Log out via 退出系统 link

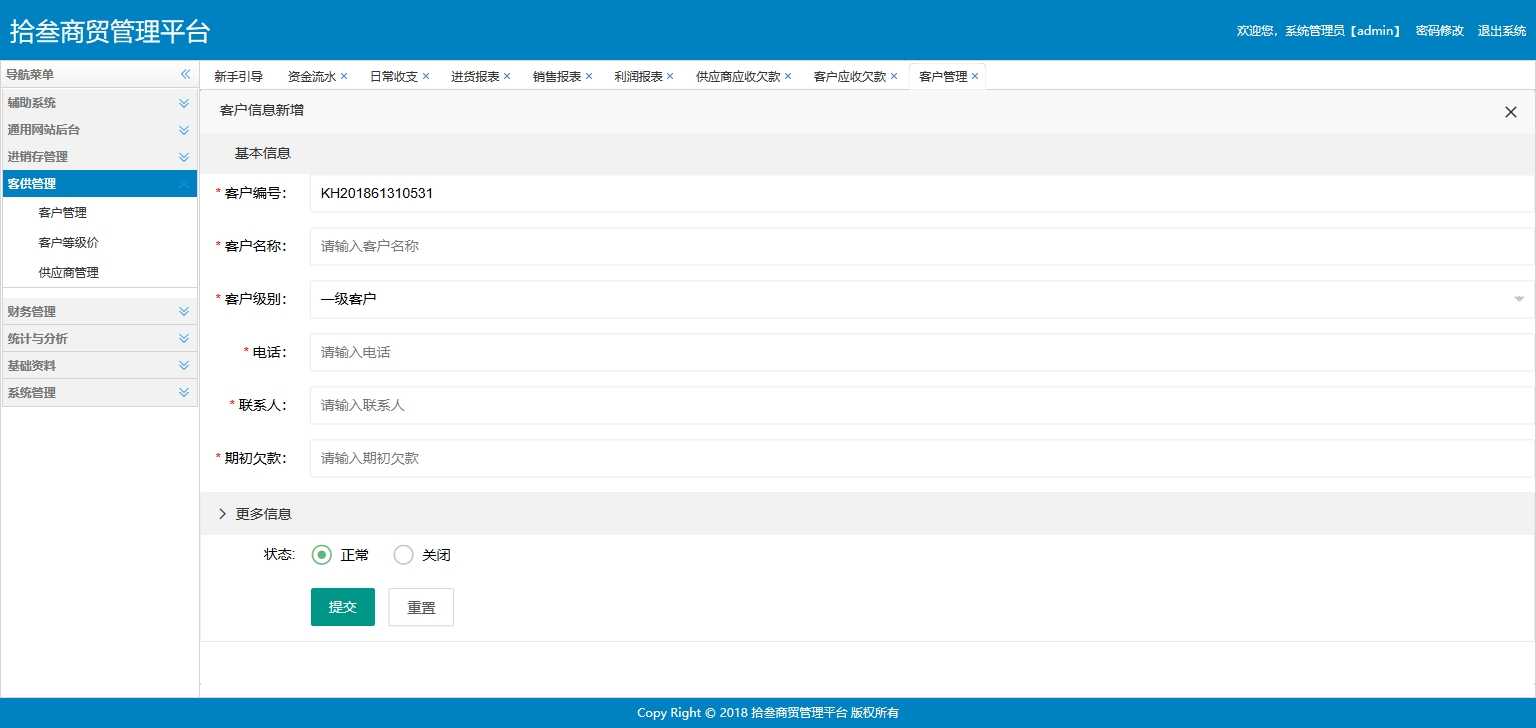coord(1502,31)
